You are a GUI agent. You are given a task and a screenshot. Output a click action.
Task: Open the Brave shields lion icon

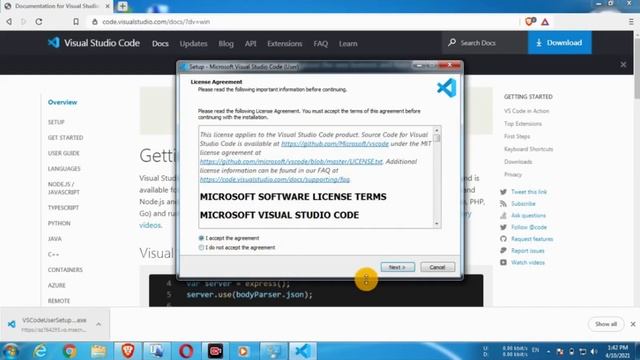click(530, 22)
